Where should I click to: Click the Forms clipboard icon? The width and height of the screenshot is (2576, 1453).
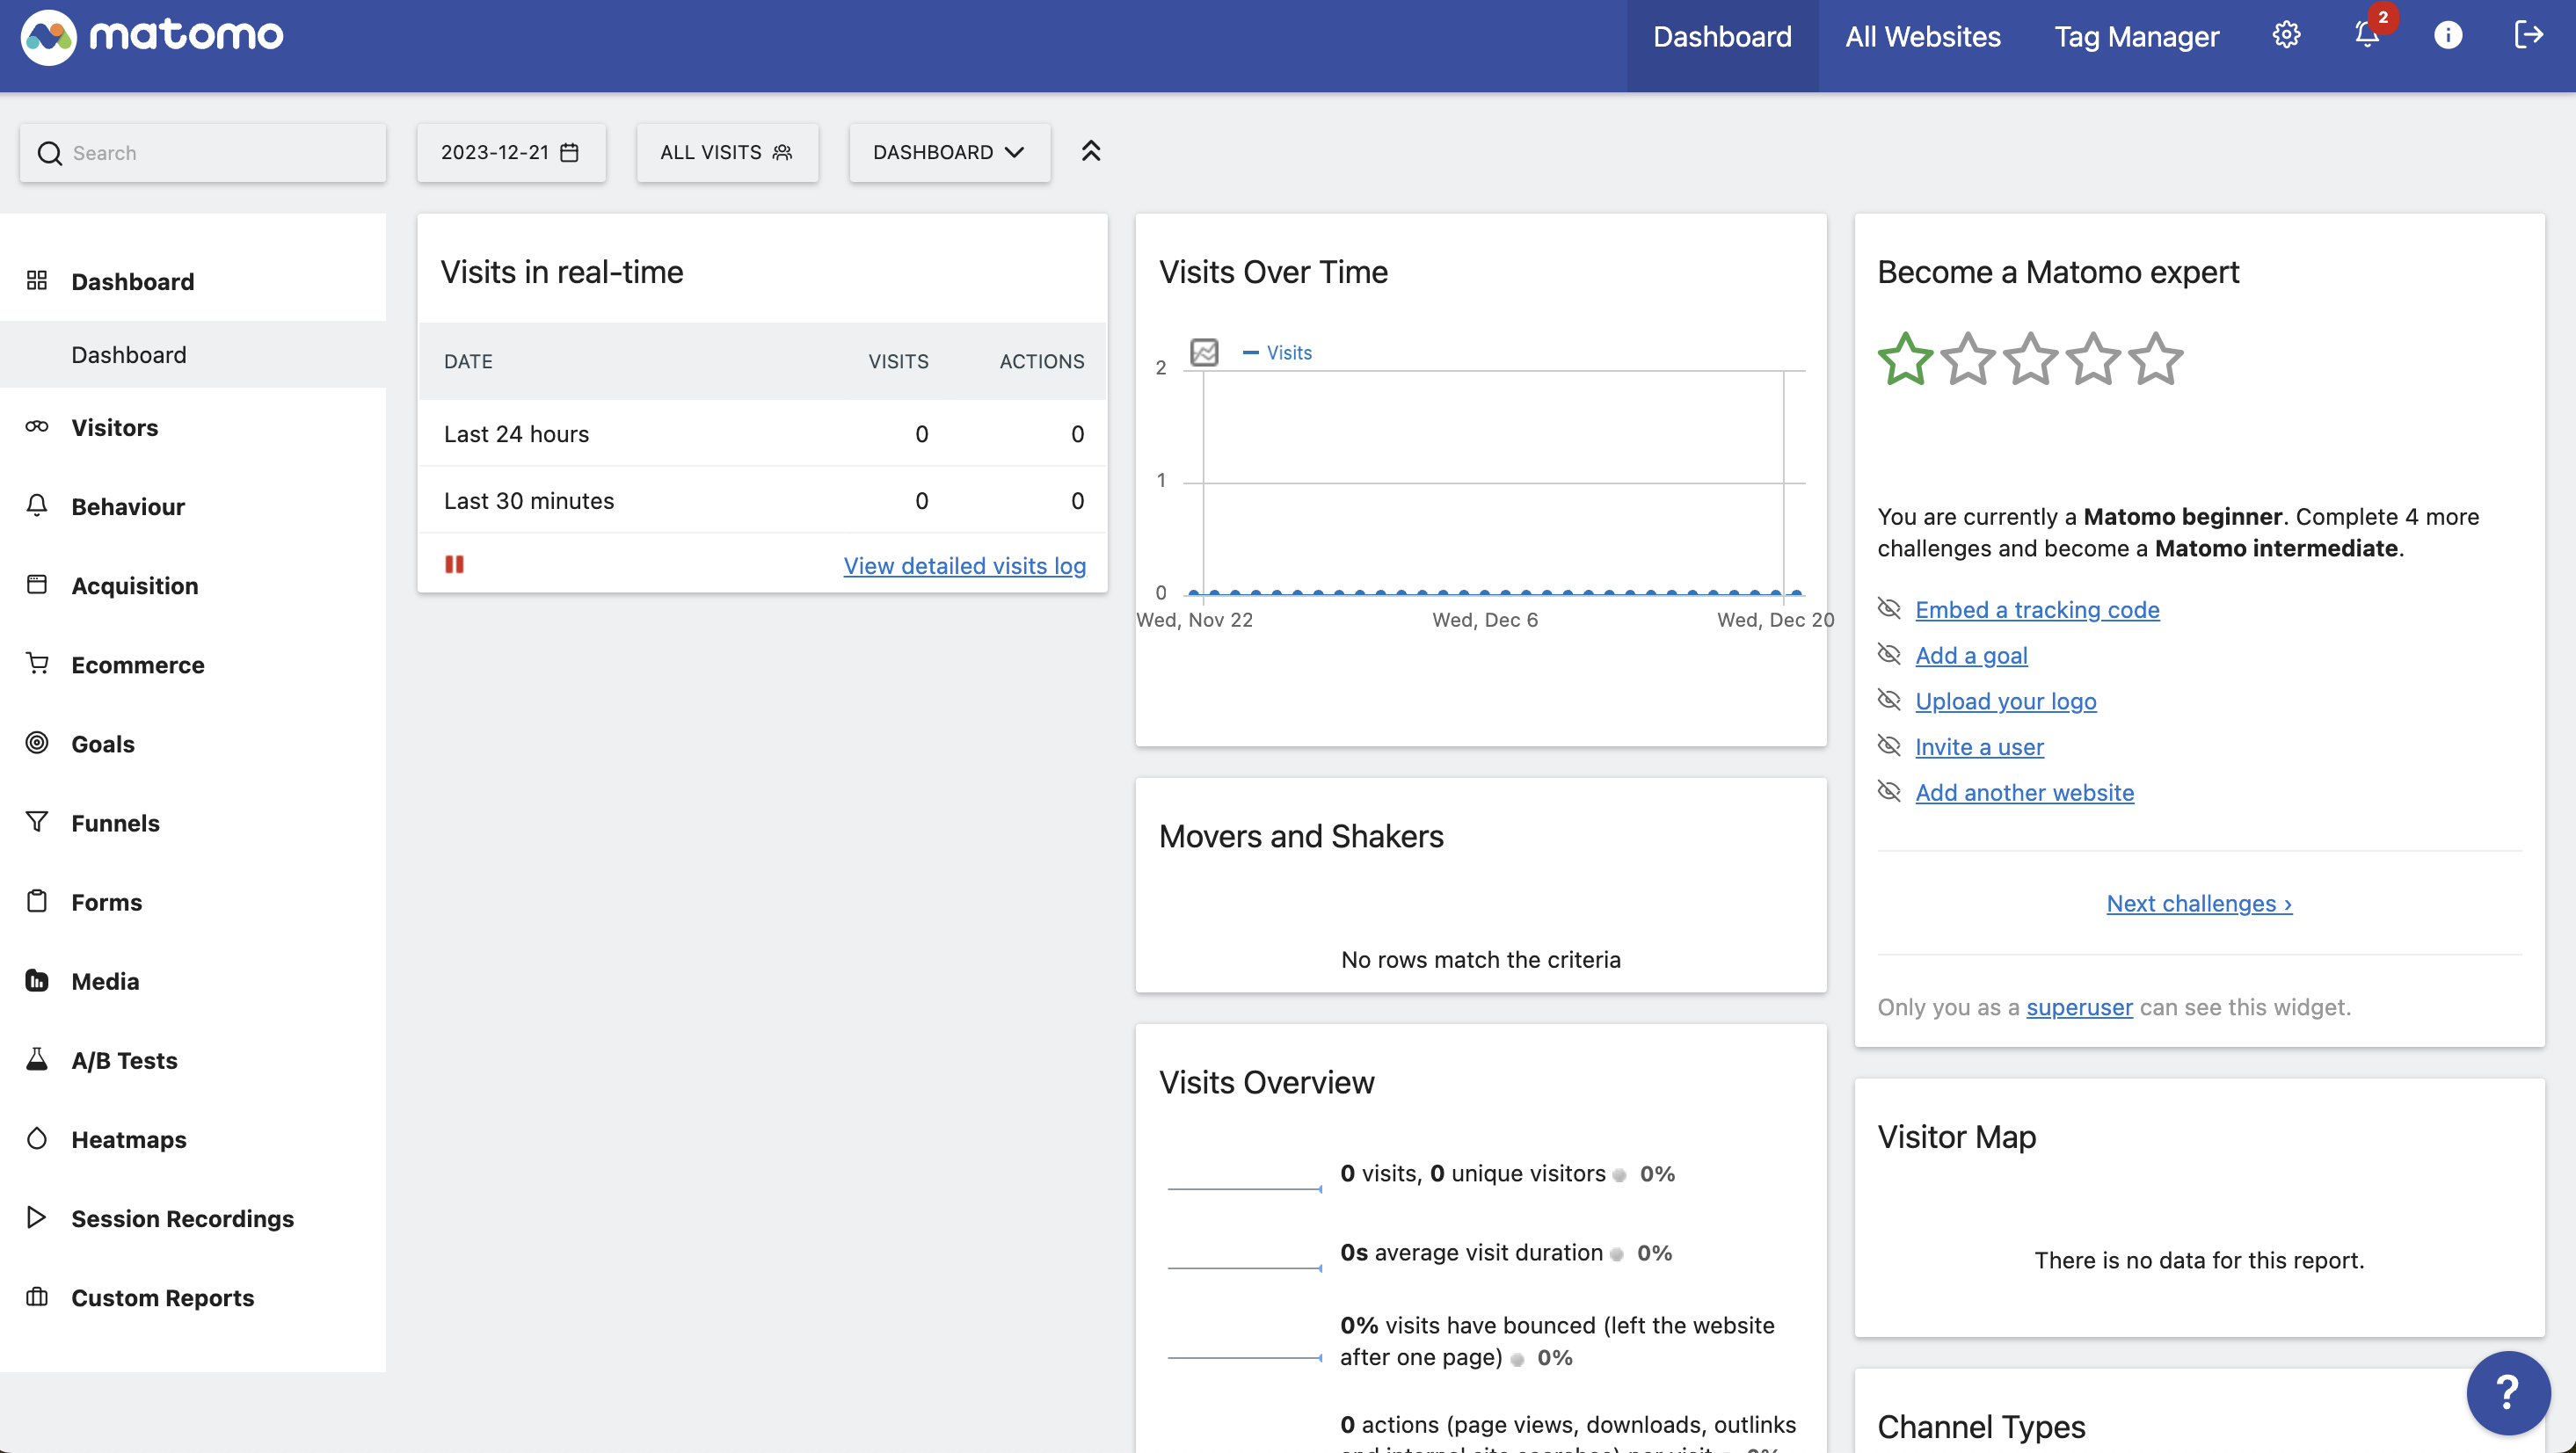pyautogui.click(x=37, y=901)
